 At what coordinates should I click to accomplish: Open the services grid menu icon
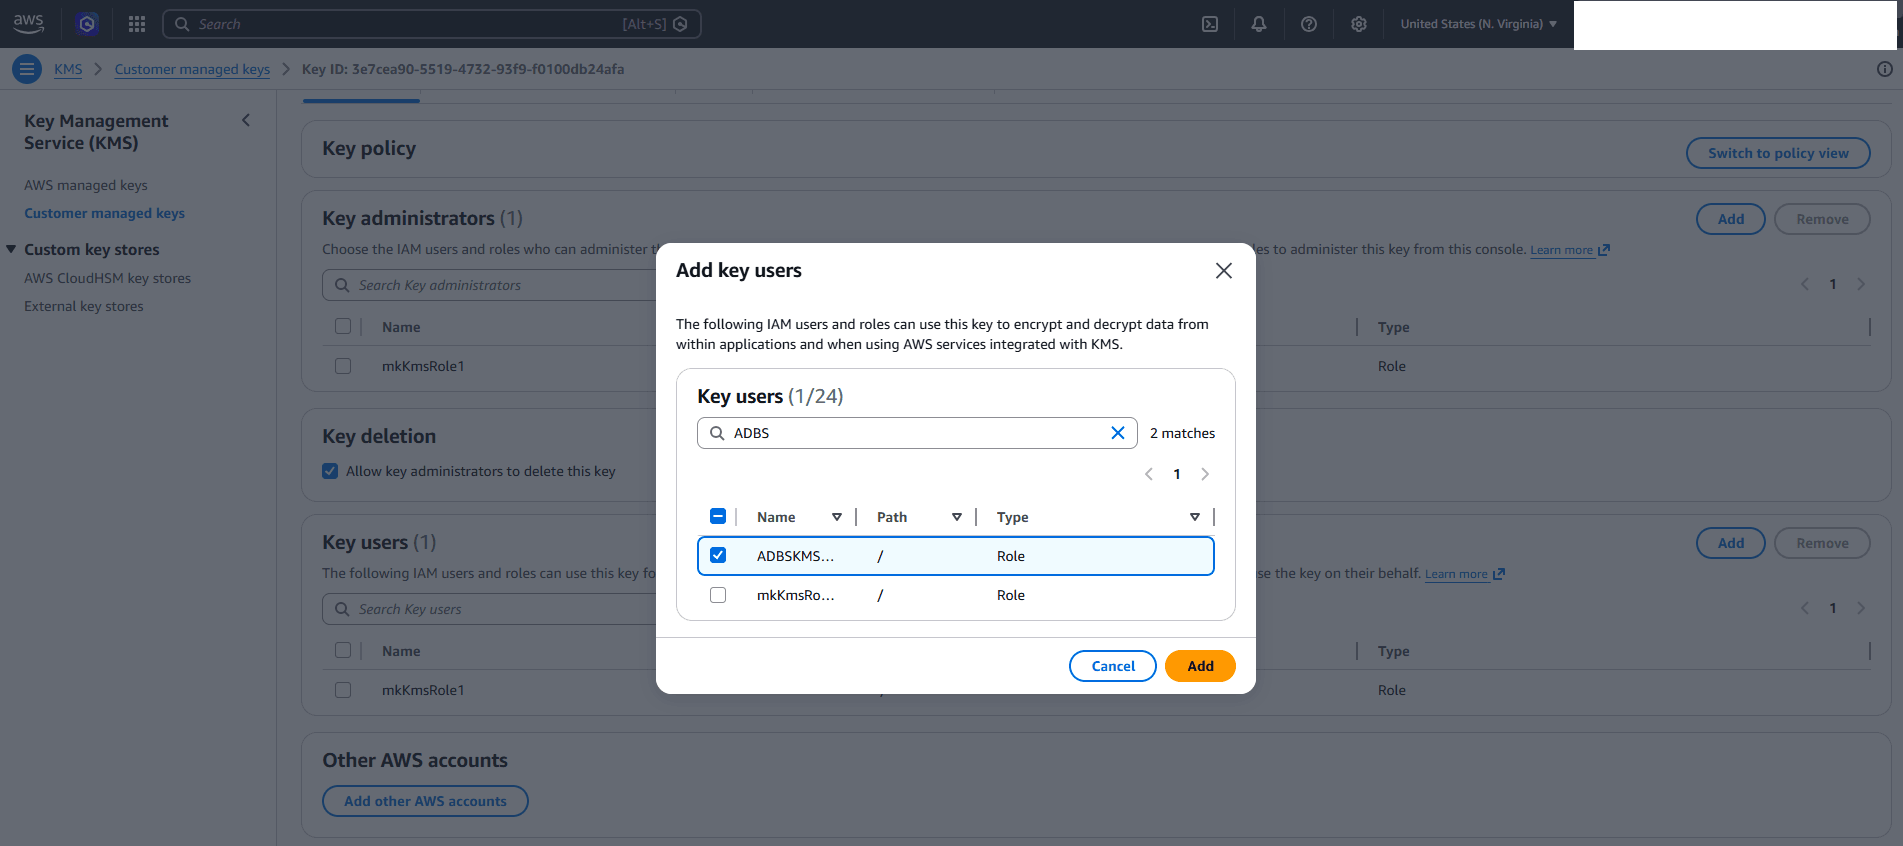[x=137, y=23]
